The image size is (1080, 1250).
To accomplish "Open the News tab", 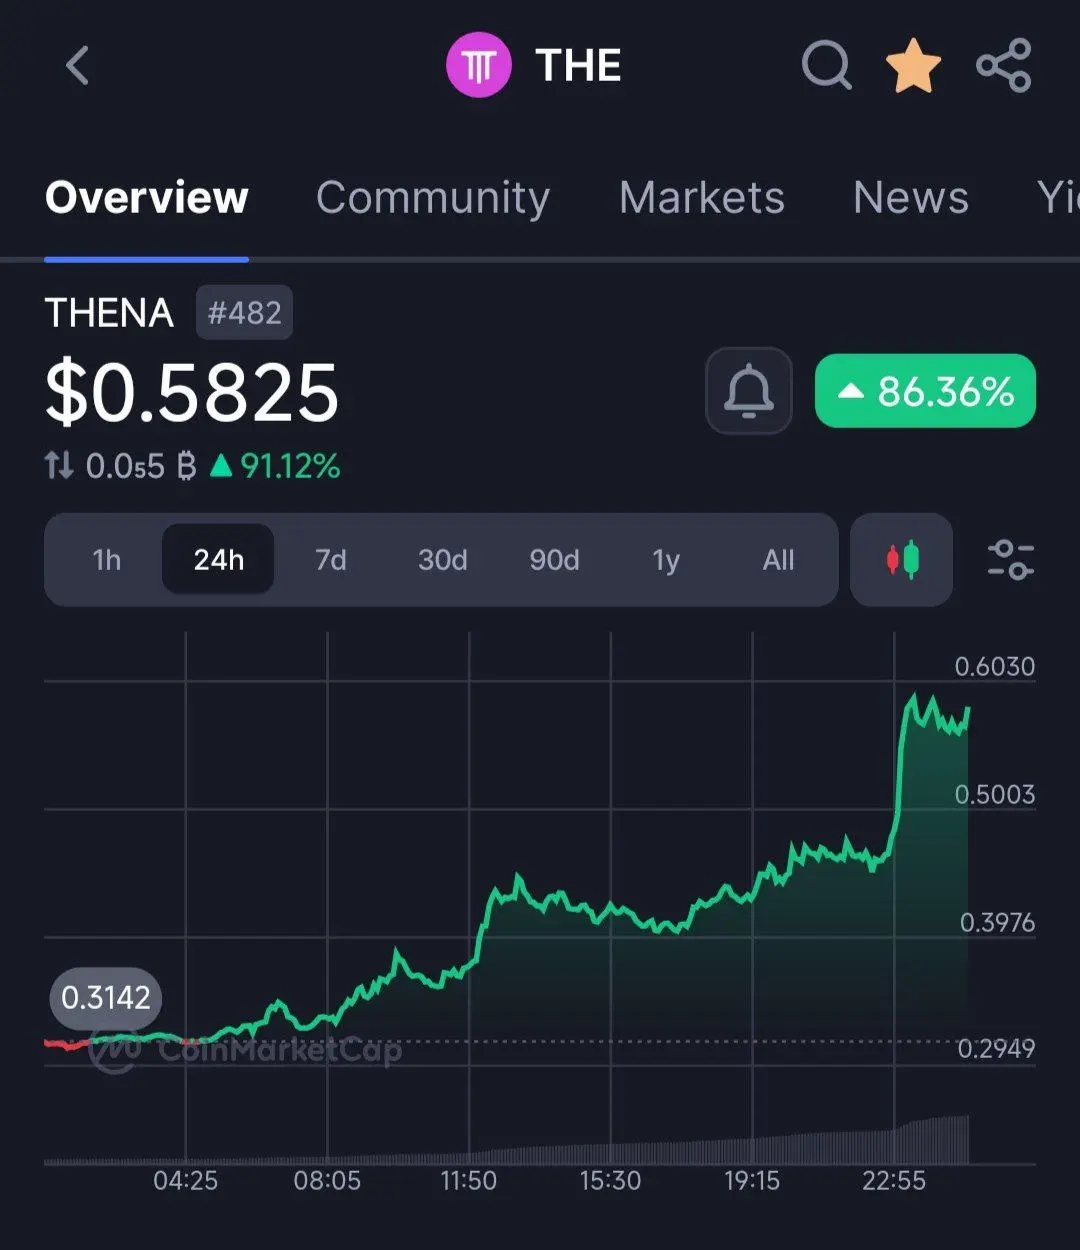I will 911,197.
